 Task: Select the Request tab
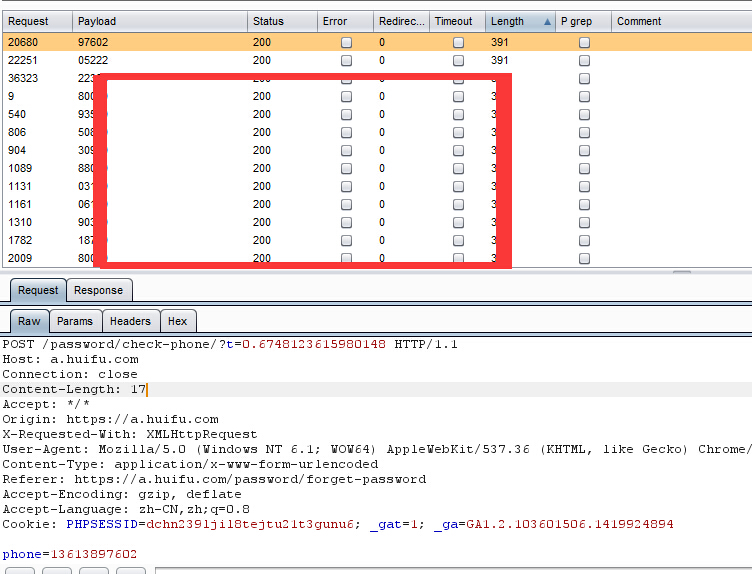[x=38, y=290]
